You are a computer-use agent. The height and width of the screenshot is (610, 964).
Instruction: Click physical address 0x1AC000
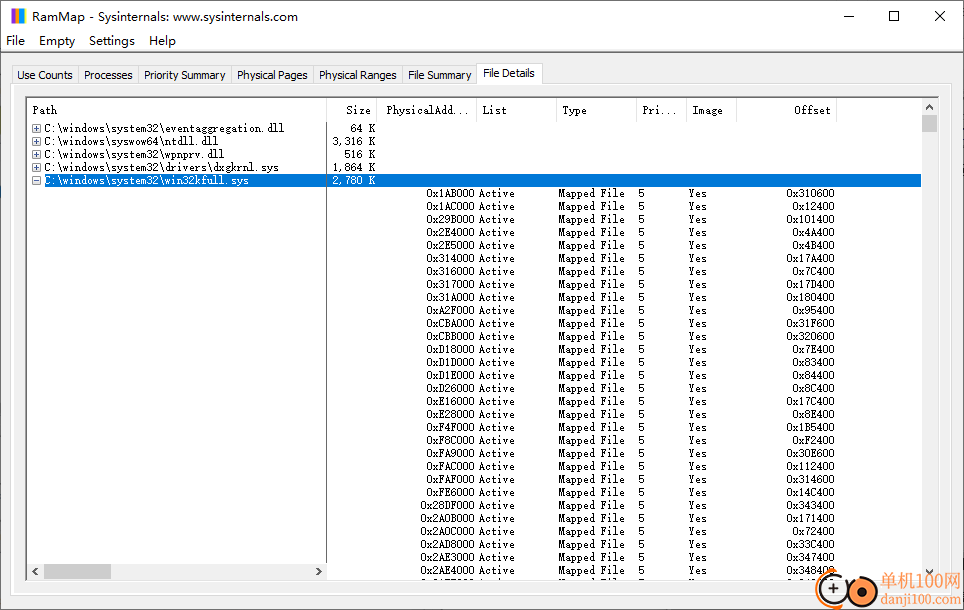(450, 206)
